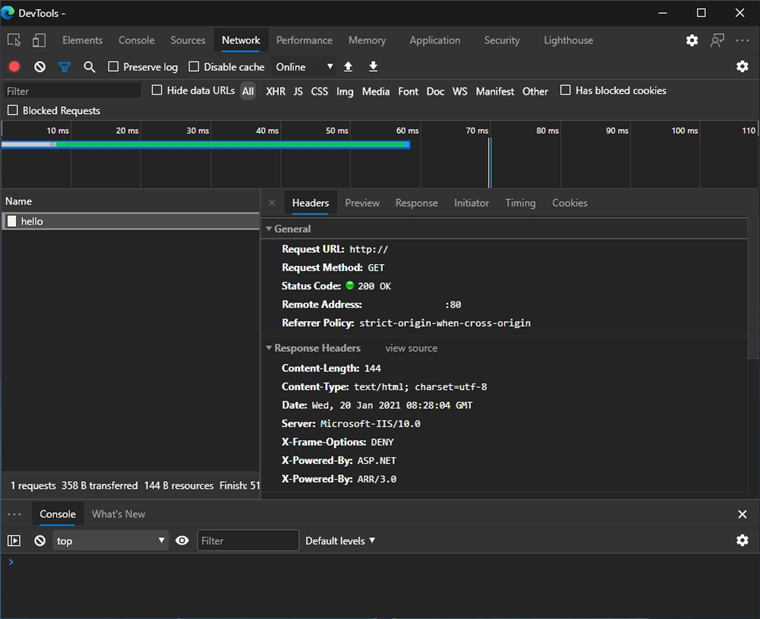This screenshot has height=619, width=760.
Task: Select the All request type filter
Action: click(248, 91)
